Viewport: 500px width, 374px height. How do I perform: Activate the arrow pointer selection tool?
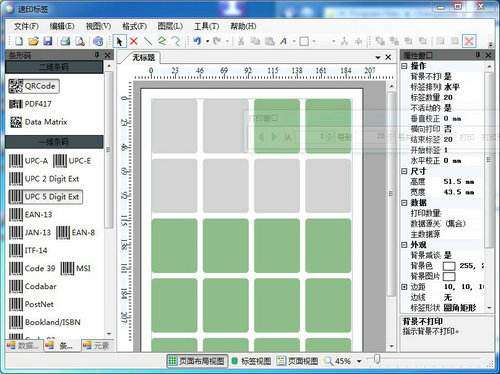coord(119,41)
